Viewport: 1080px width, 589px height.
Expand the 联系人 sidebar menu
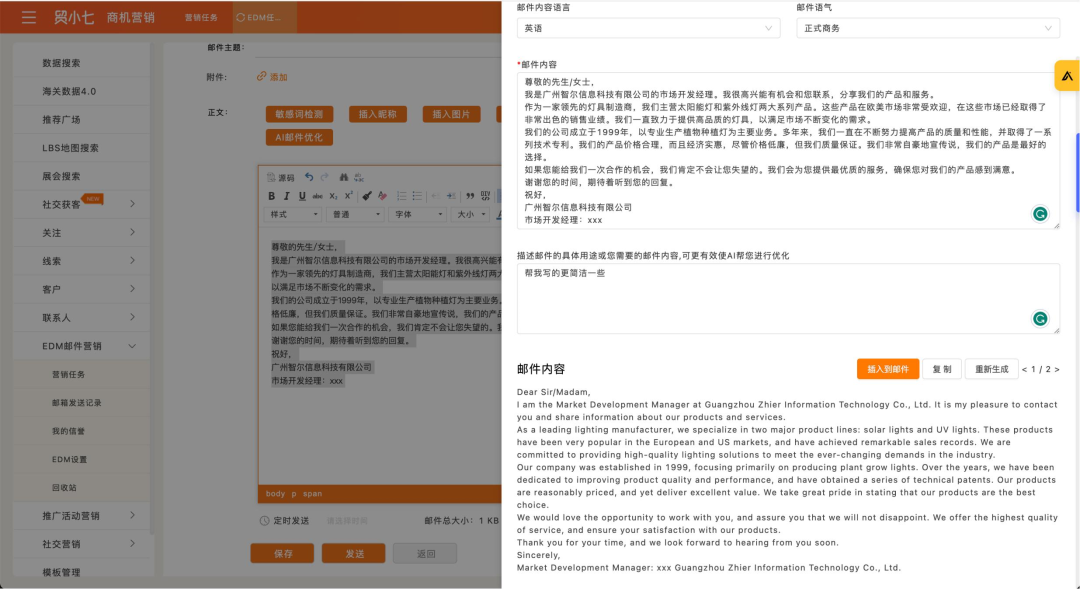tap(81, 317)
